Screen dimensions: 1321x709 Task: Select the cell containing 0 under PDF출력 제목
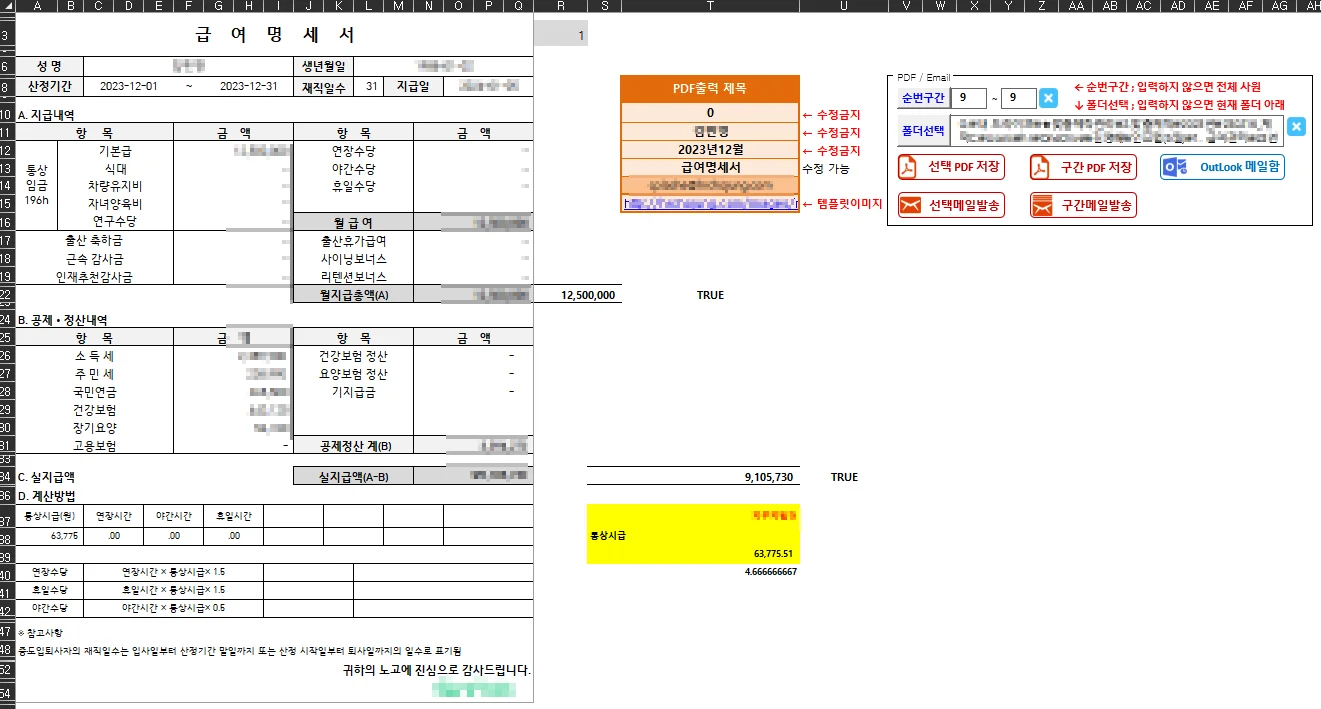point(710,113)
